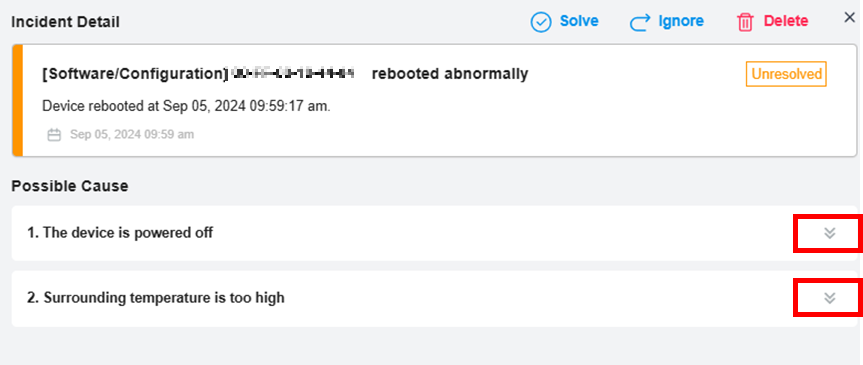Select the "1. The device is powered off" row
Screen dimensions: 863x365
pyautogui.click(x=434, y=233)
